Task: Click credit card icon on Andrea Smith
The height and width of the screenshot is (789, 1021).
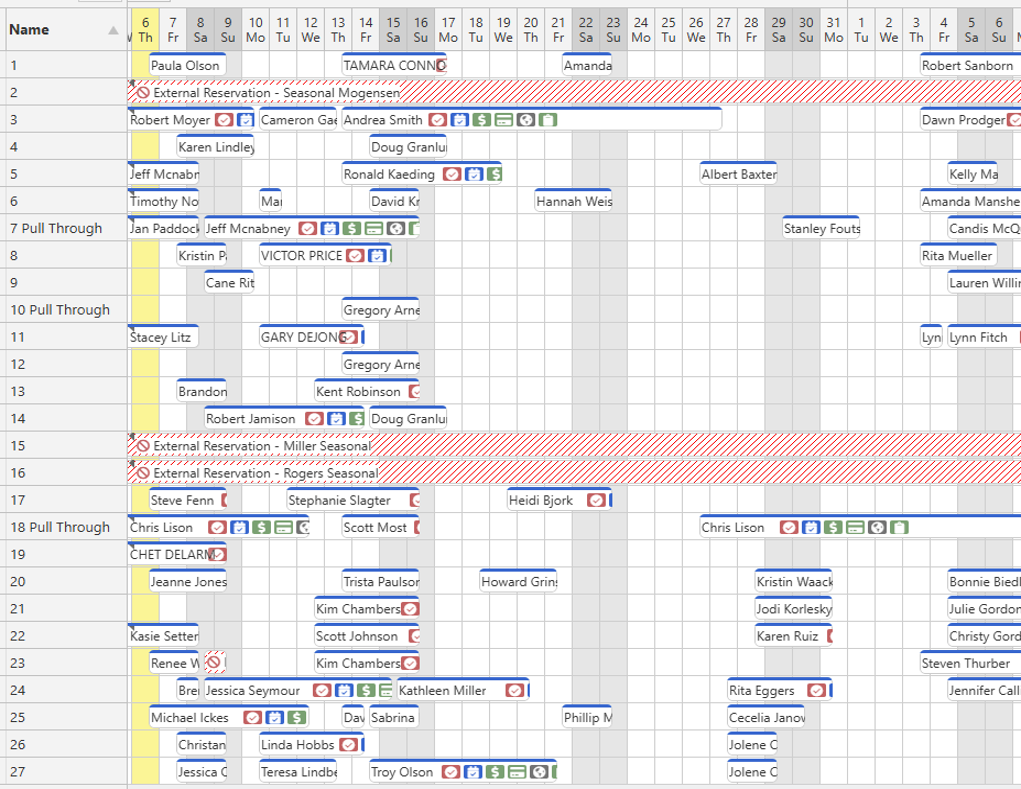Action: click(x=504, y=120)
